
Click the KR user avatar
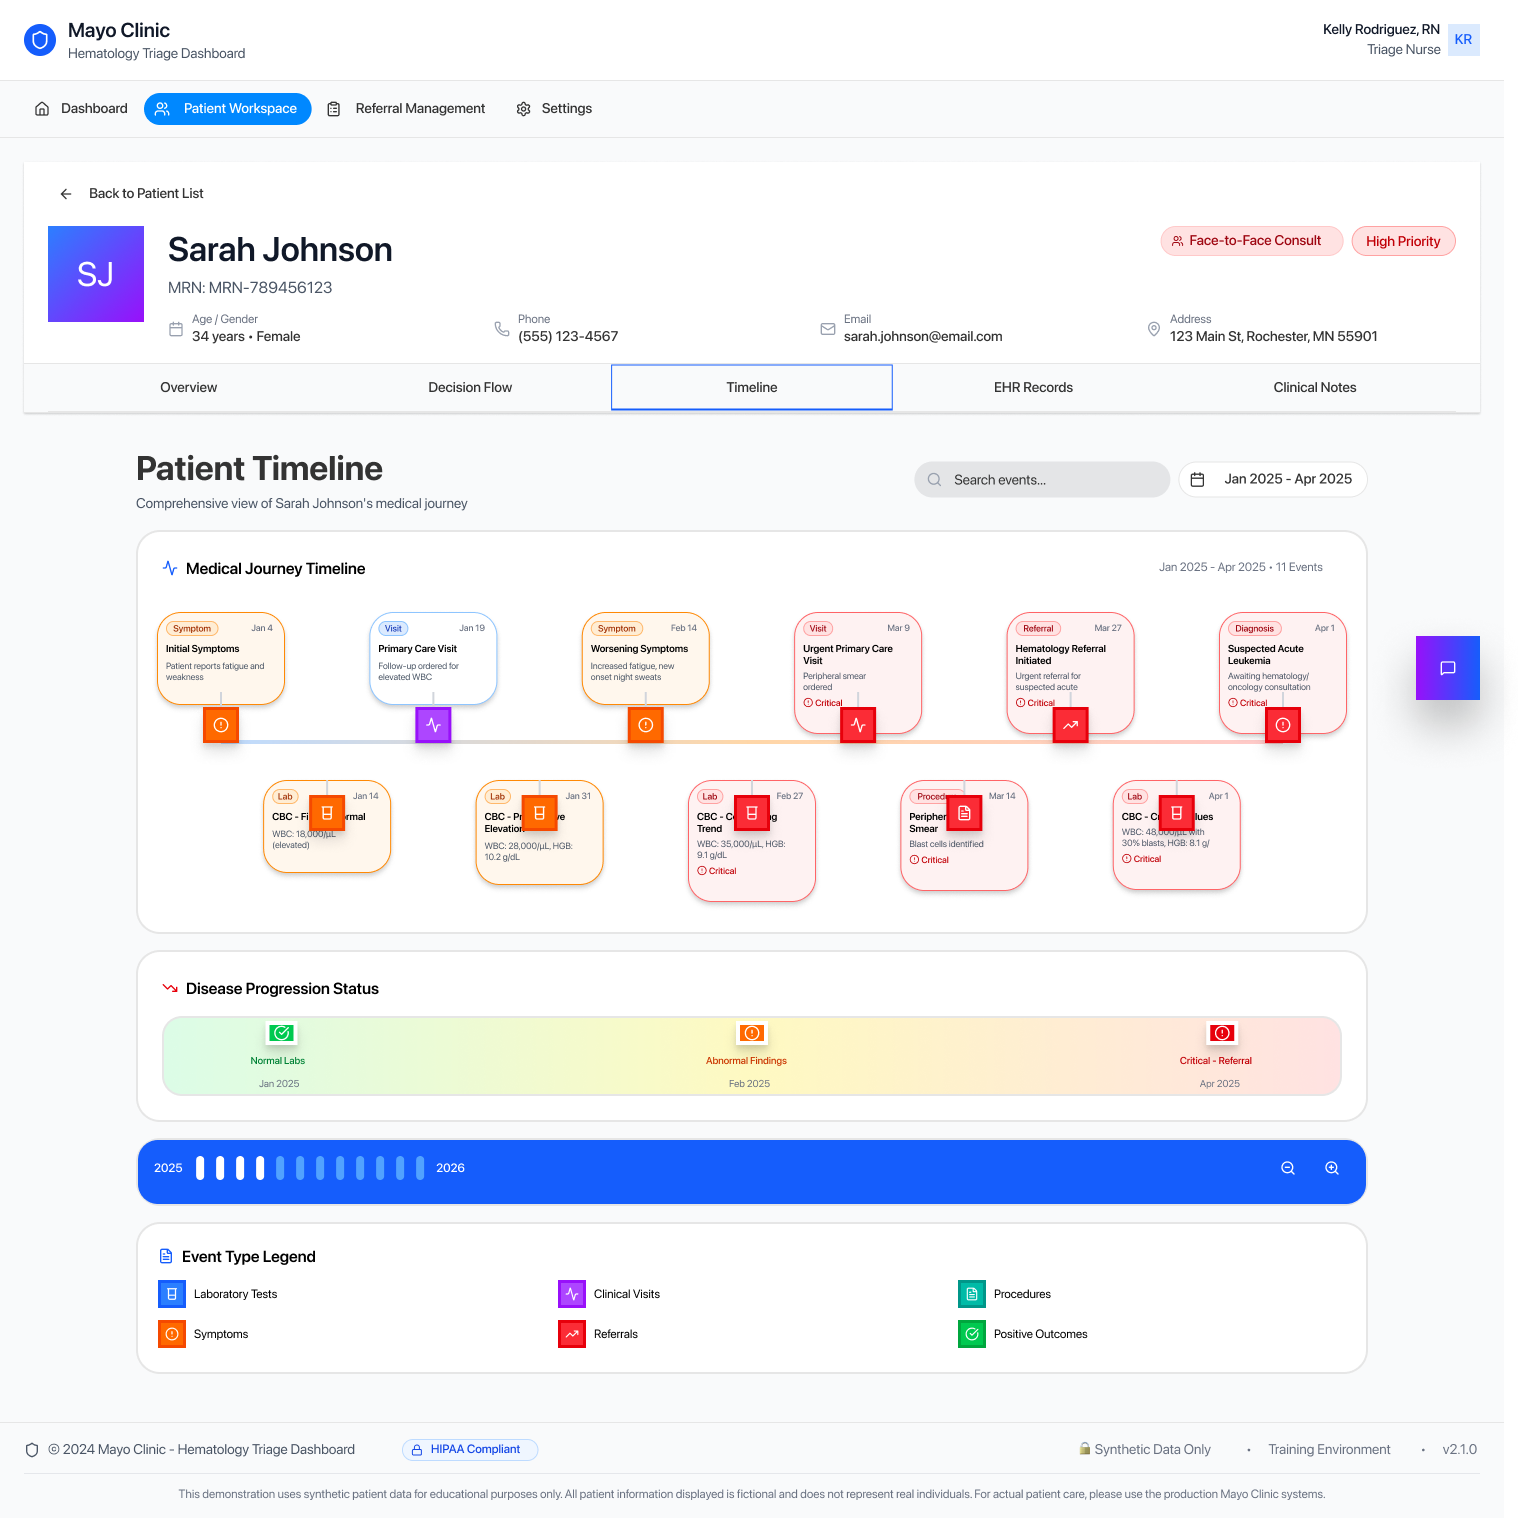[1463, 40]
